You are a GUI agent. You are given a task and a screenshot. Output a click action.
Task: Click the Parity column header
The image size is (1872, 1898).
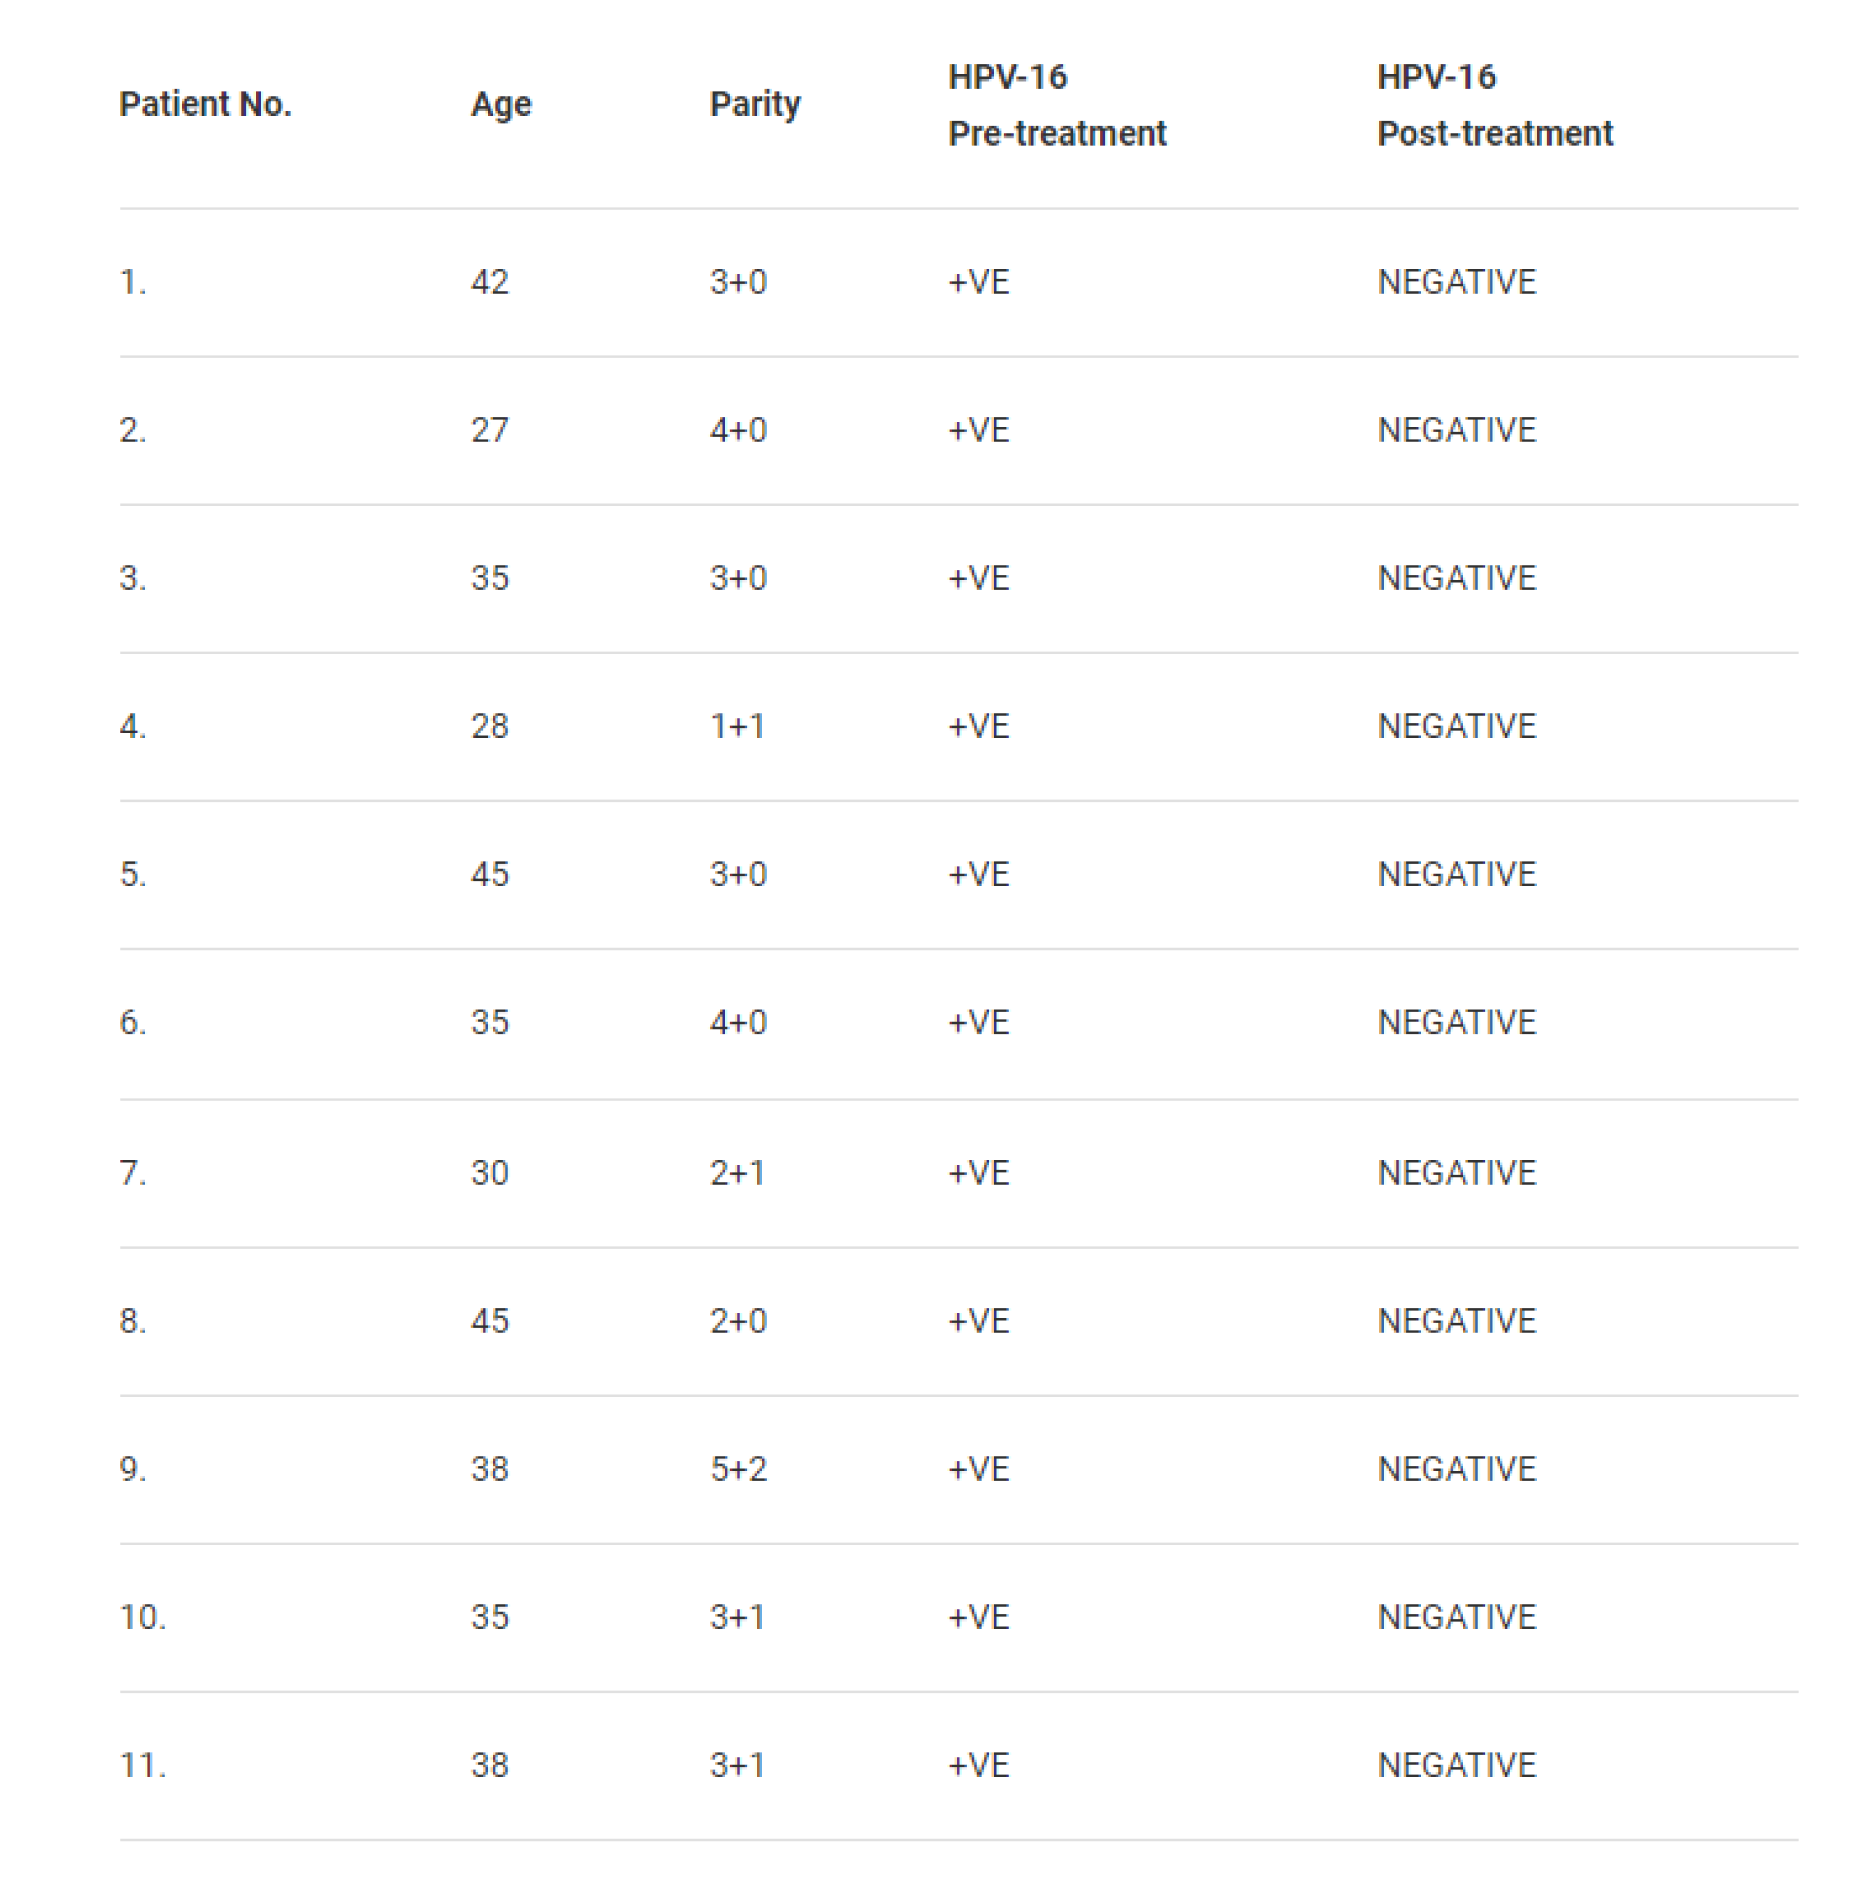point(755,104)
